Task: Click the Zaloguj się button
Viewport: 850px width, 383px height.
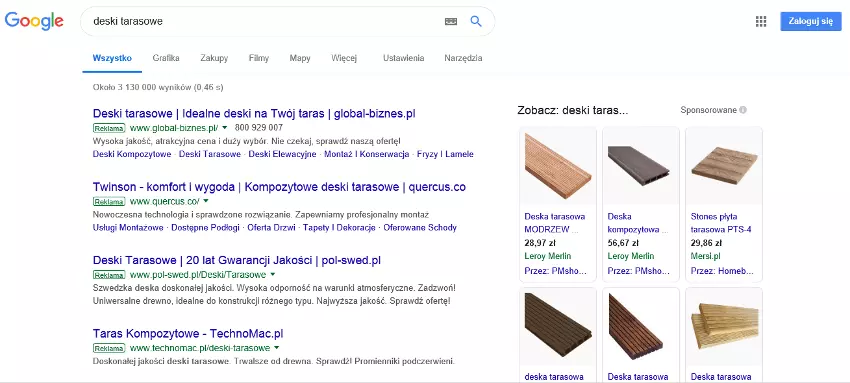Action: tap(811, 21)
